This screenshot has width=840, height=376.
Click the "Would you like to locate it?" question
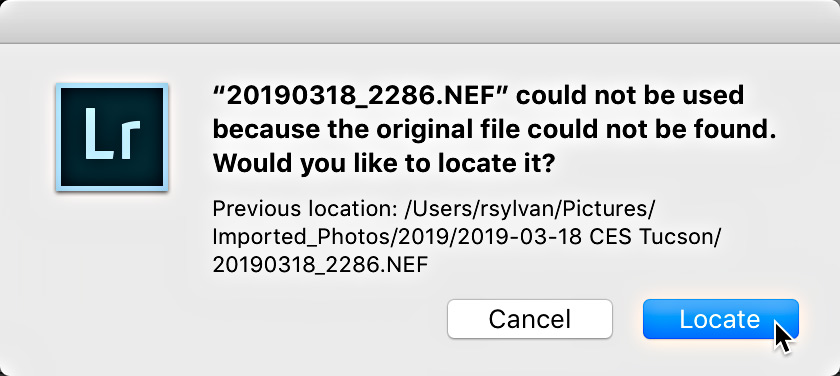coord(383,163)
